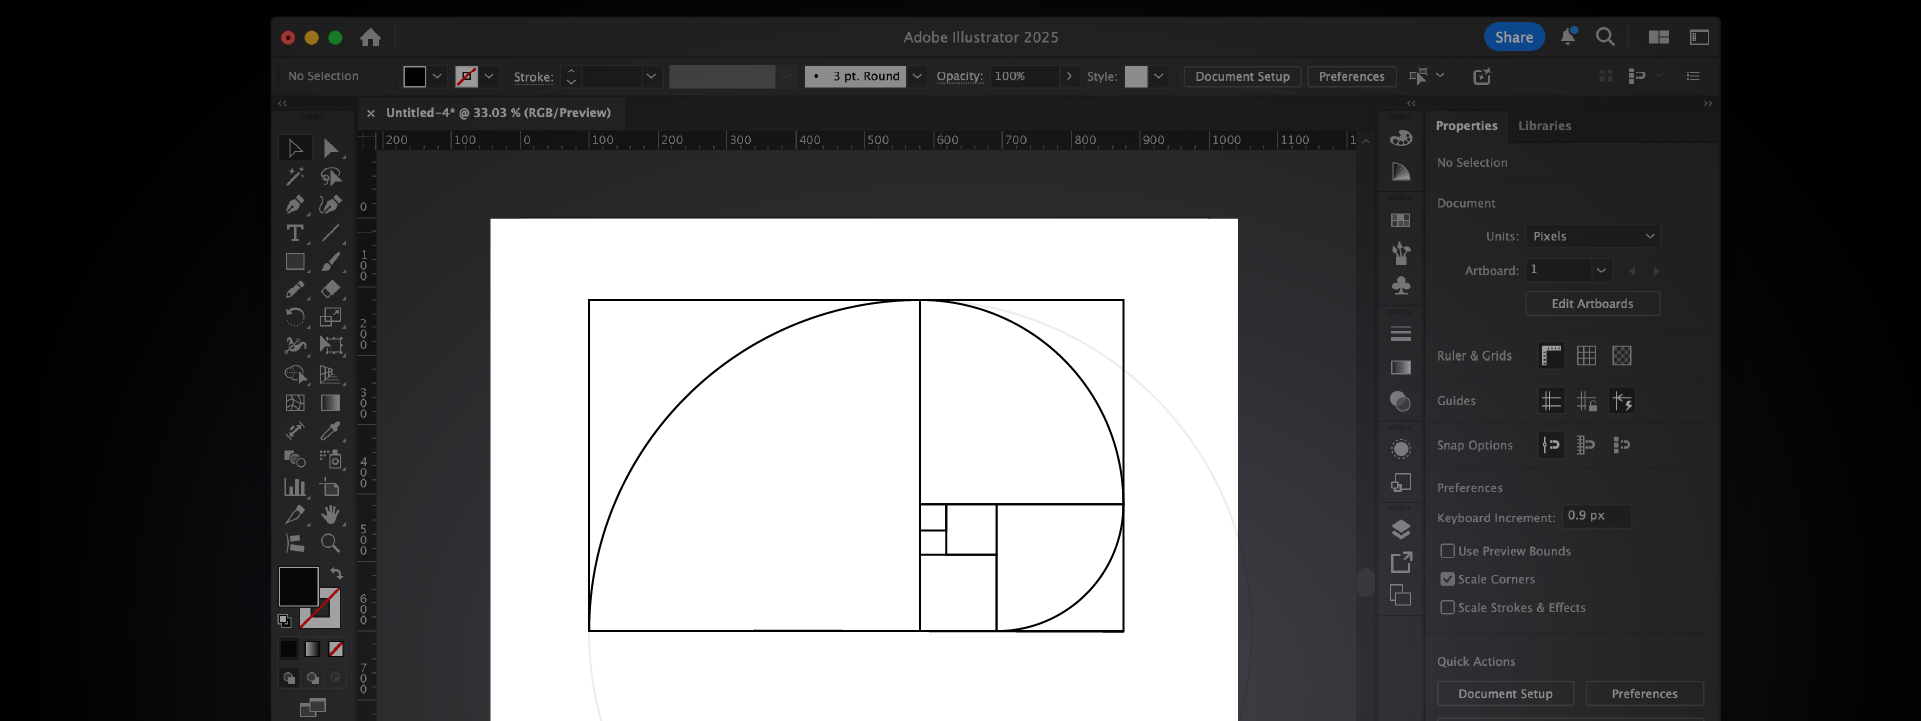Pick the Paintbrush tool

coord(331,261)
